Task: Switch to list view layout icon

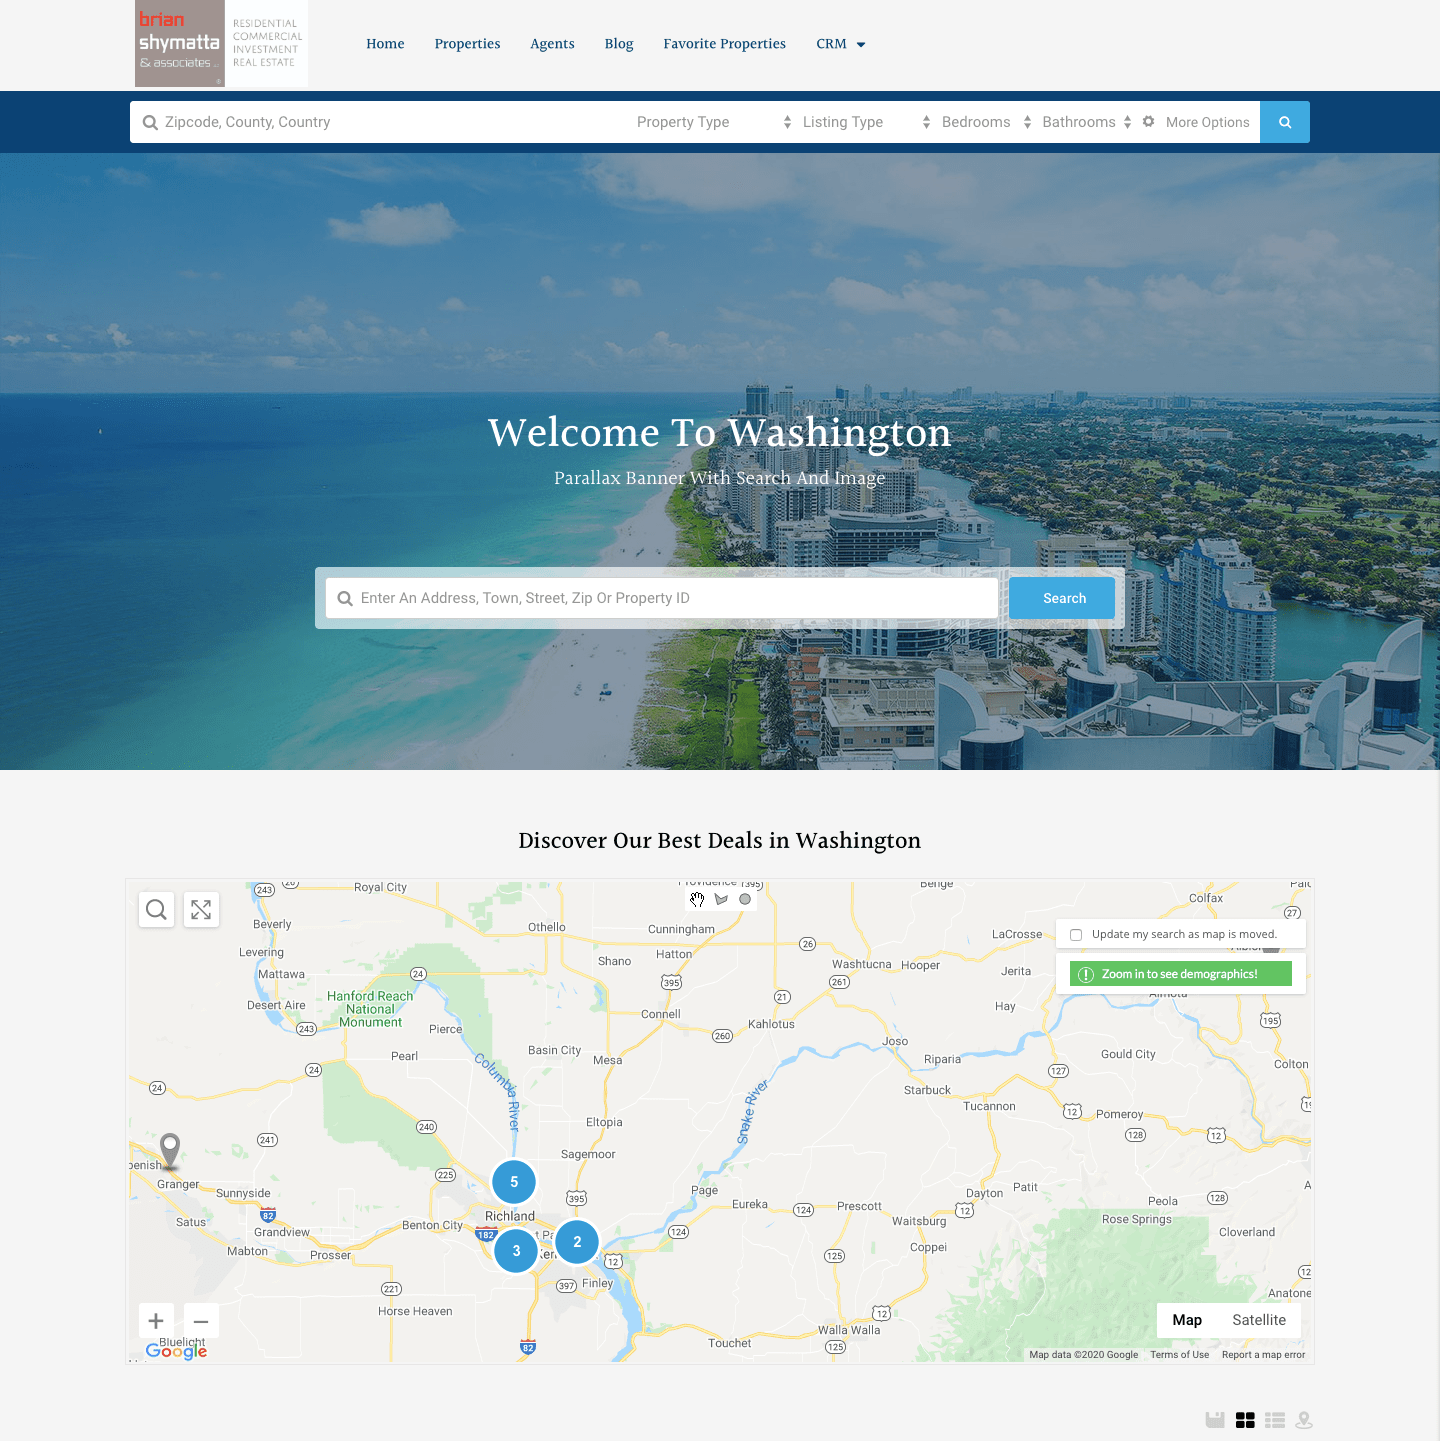Action: pos(1275,1420)
